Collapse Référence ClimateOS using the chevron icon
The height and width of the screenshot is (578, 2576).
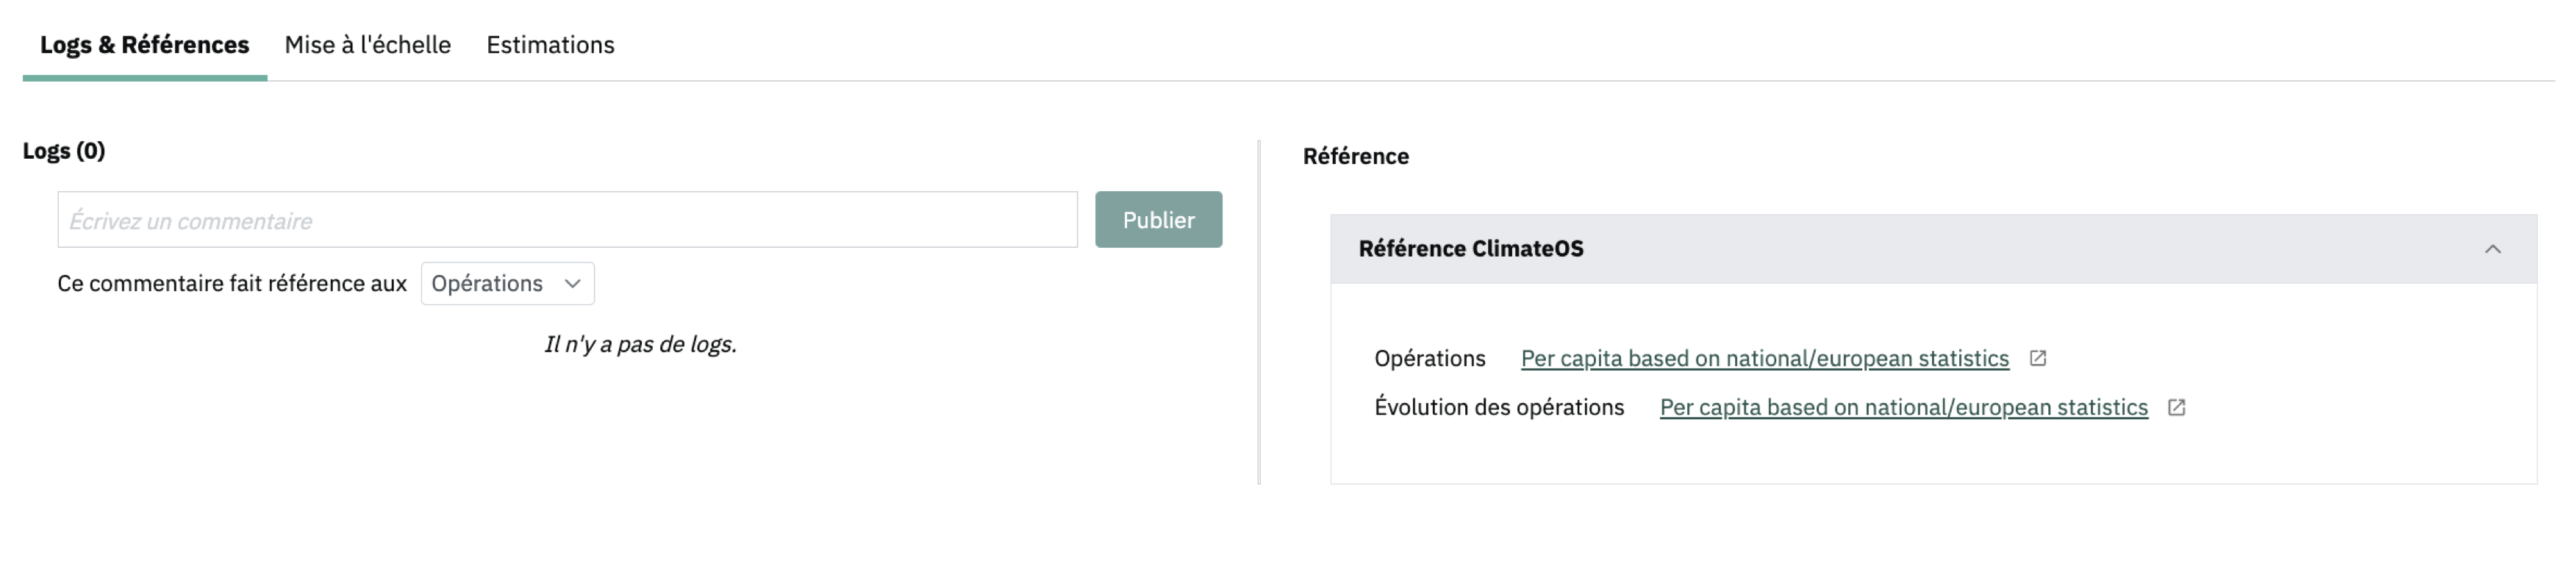[2492, 249]
